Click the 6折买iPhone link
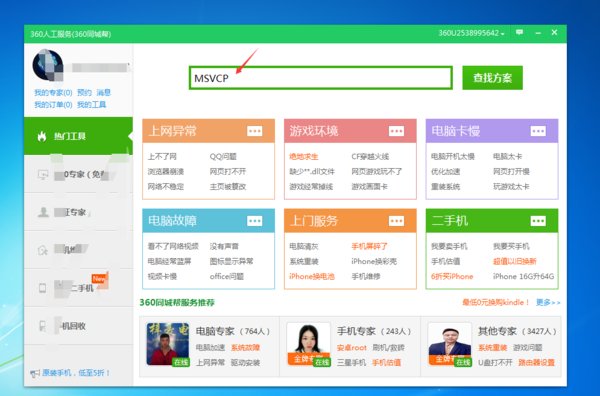 click(x=452, y=277)
